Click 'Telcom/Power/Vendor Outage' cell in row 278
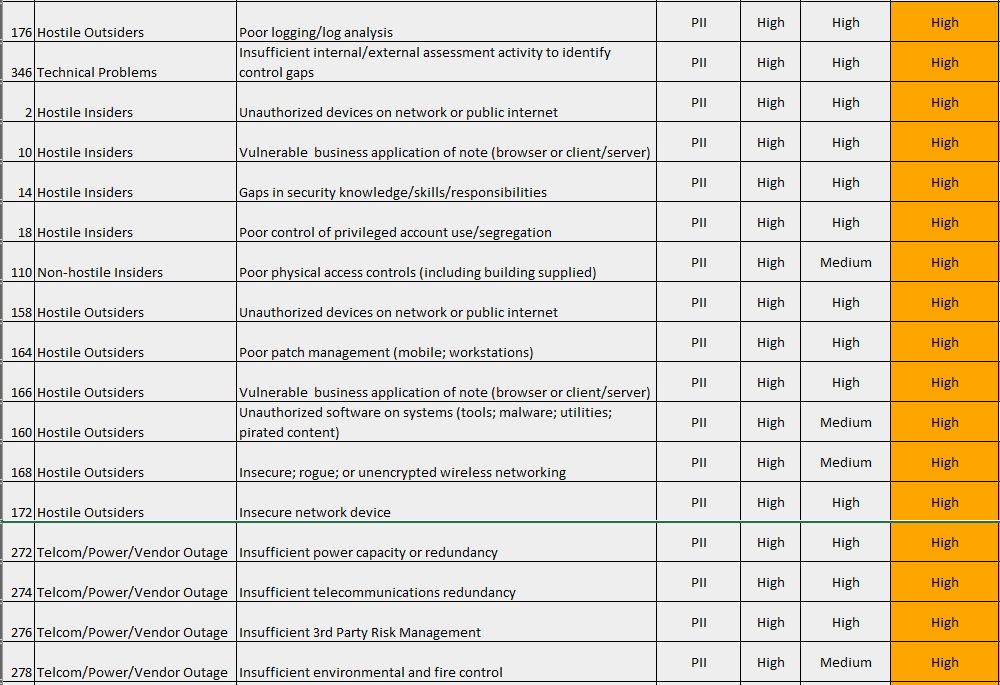The height and width of the screenshot is (685, 1000). click(135, 662)
